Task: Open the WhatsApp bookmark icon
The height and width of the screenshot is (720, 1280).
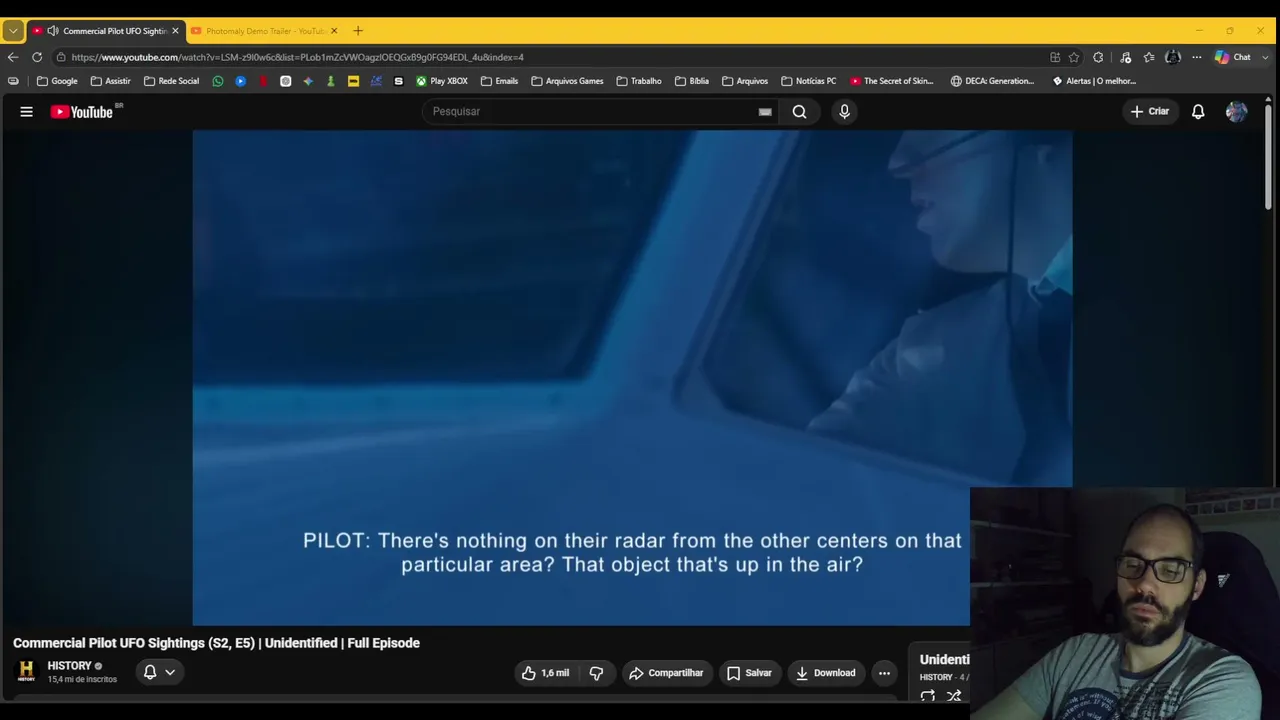Action: click(218, 81)
